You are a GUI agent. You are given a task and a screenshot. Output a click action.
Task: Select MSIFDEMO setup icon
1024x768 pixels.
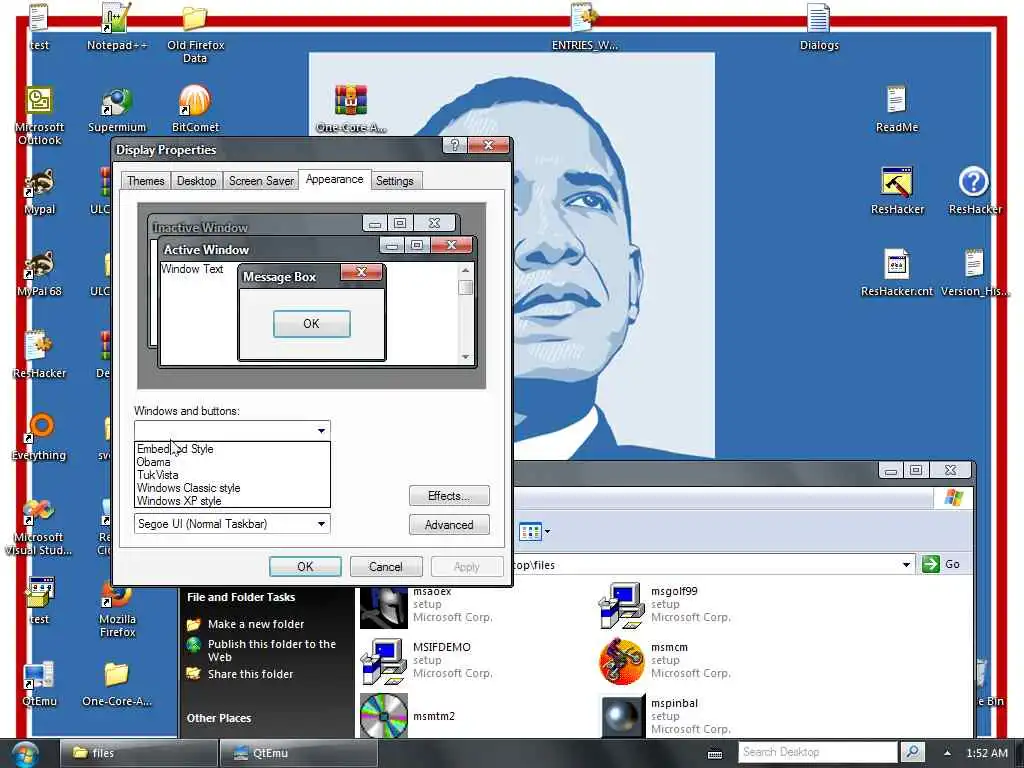click(383, 662)
